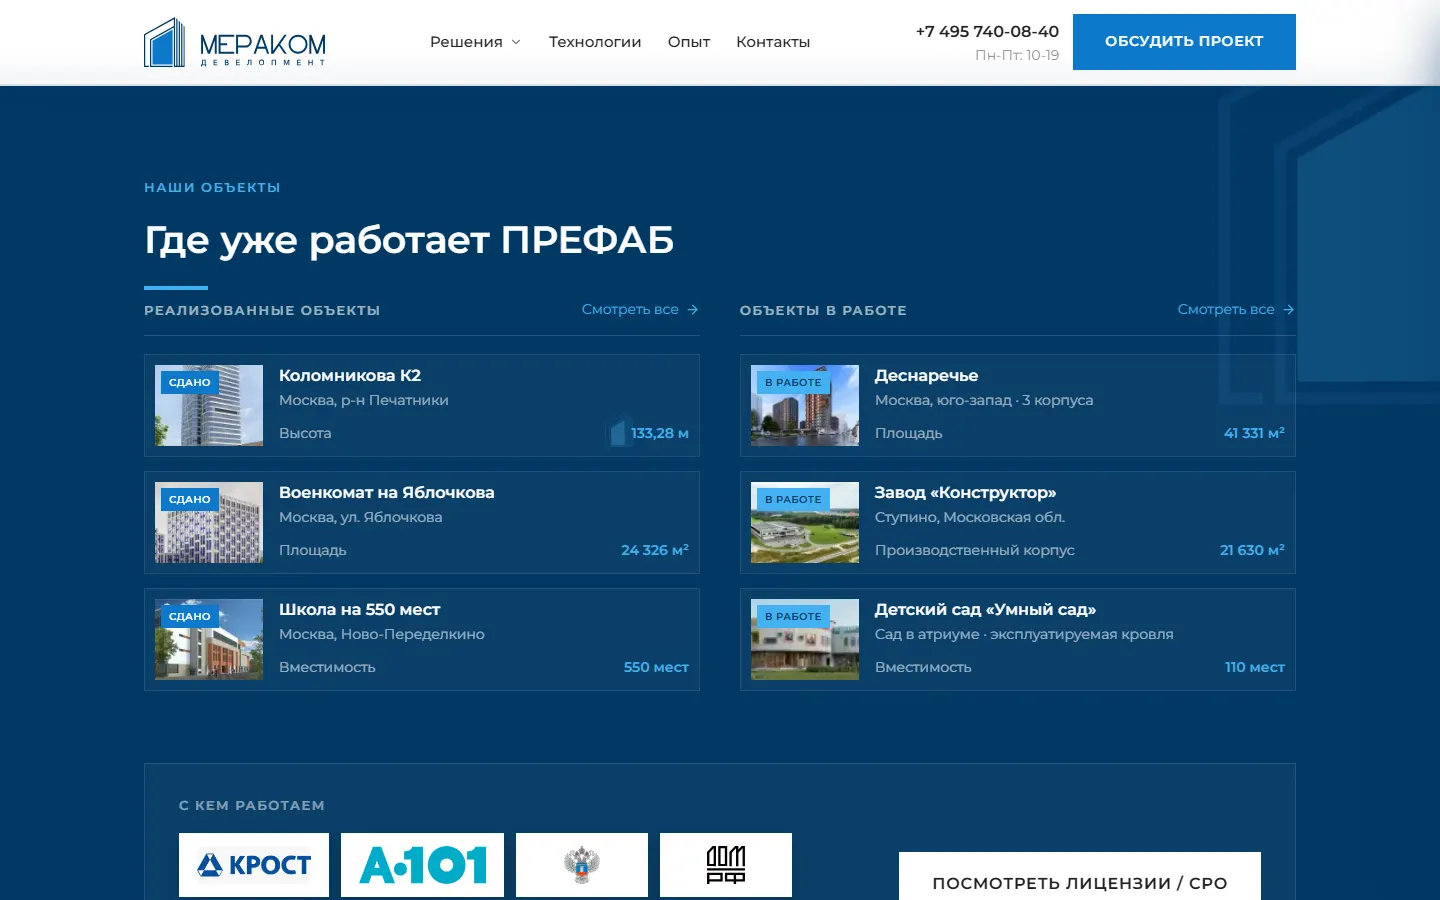Viewport: 1440px width, 900px height.
Task: Click the В РАБОТЕ badge on Деснаречье
Action: coord(793,382)
